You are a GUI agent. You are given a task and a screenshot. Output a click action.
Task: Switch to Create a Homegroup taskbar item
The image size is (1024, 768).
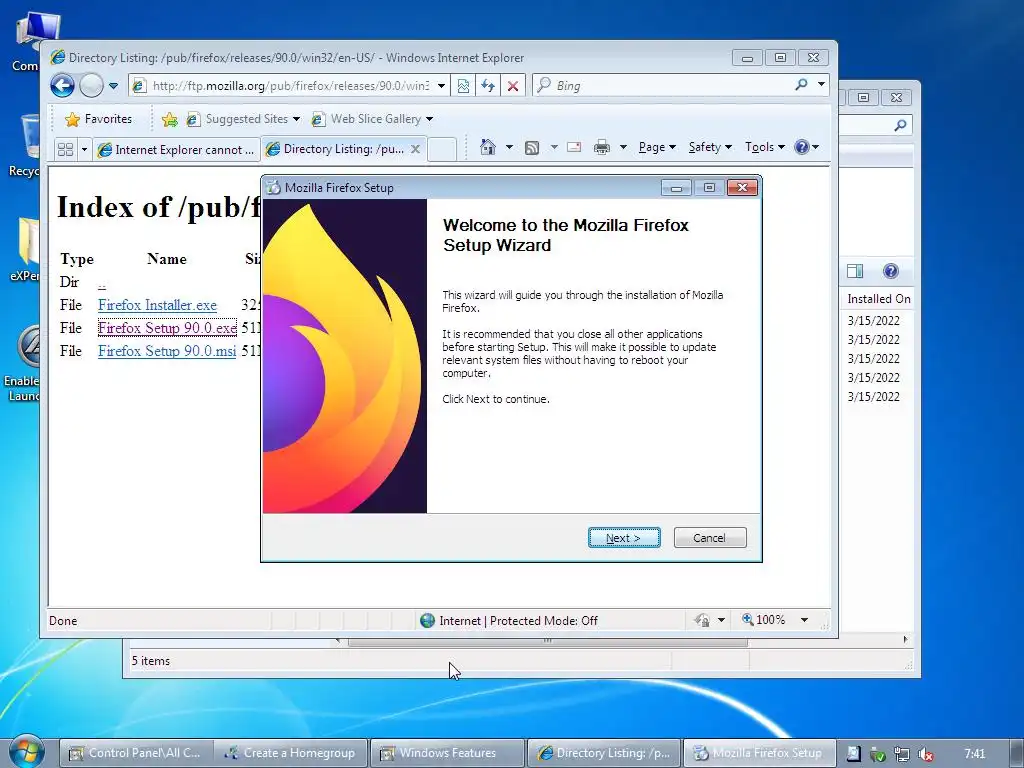click(290, 753)
